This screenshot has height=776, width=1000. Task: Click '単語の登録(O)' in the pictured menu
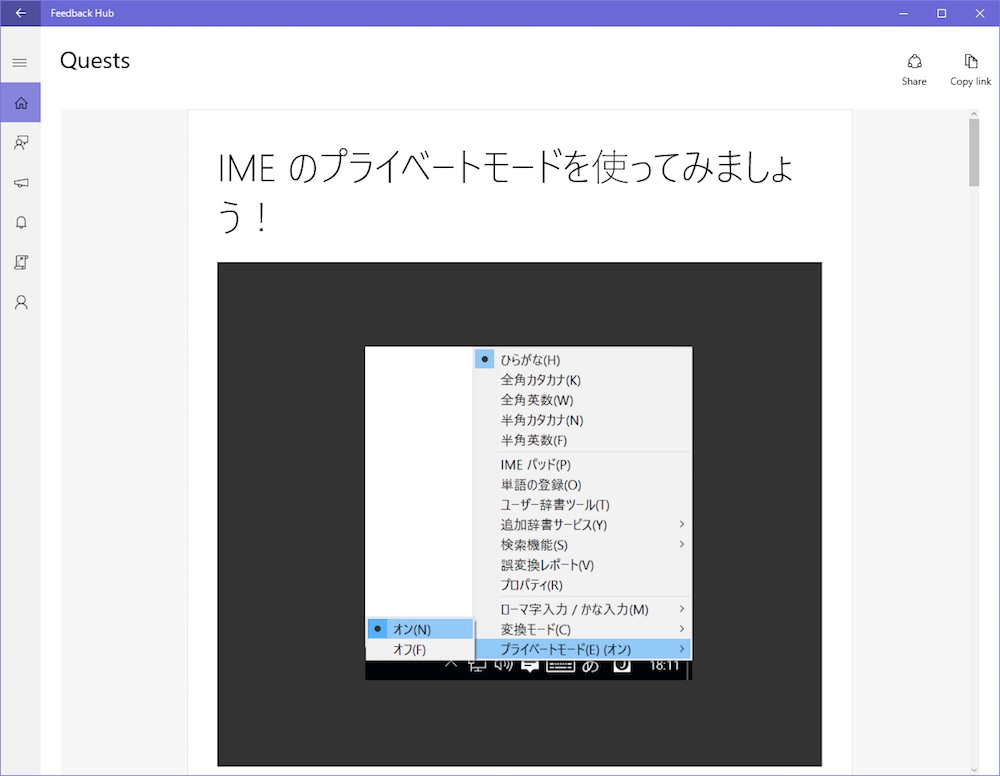[541, 485]
